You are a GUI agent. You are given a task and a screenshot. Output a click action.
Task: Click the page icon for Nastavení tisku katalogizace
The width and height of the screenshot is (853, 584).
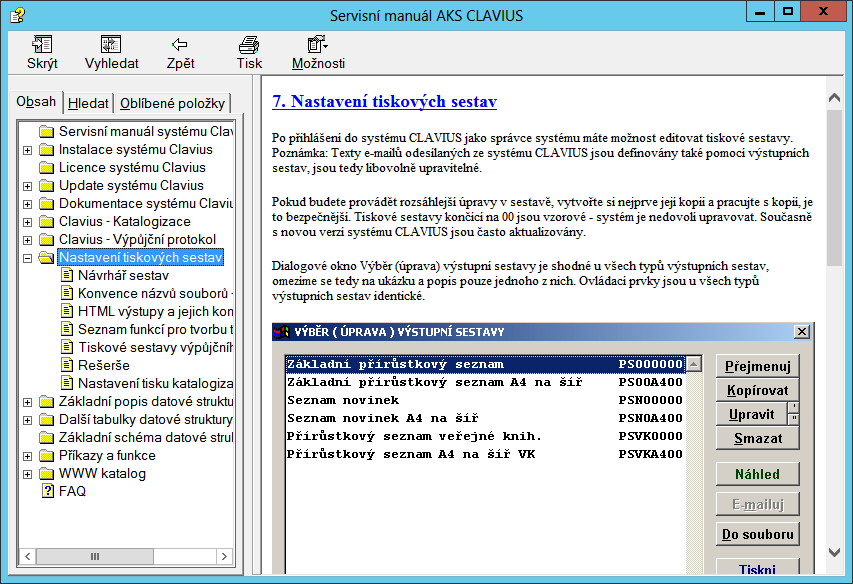pos(67,383)
